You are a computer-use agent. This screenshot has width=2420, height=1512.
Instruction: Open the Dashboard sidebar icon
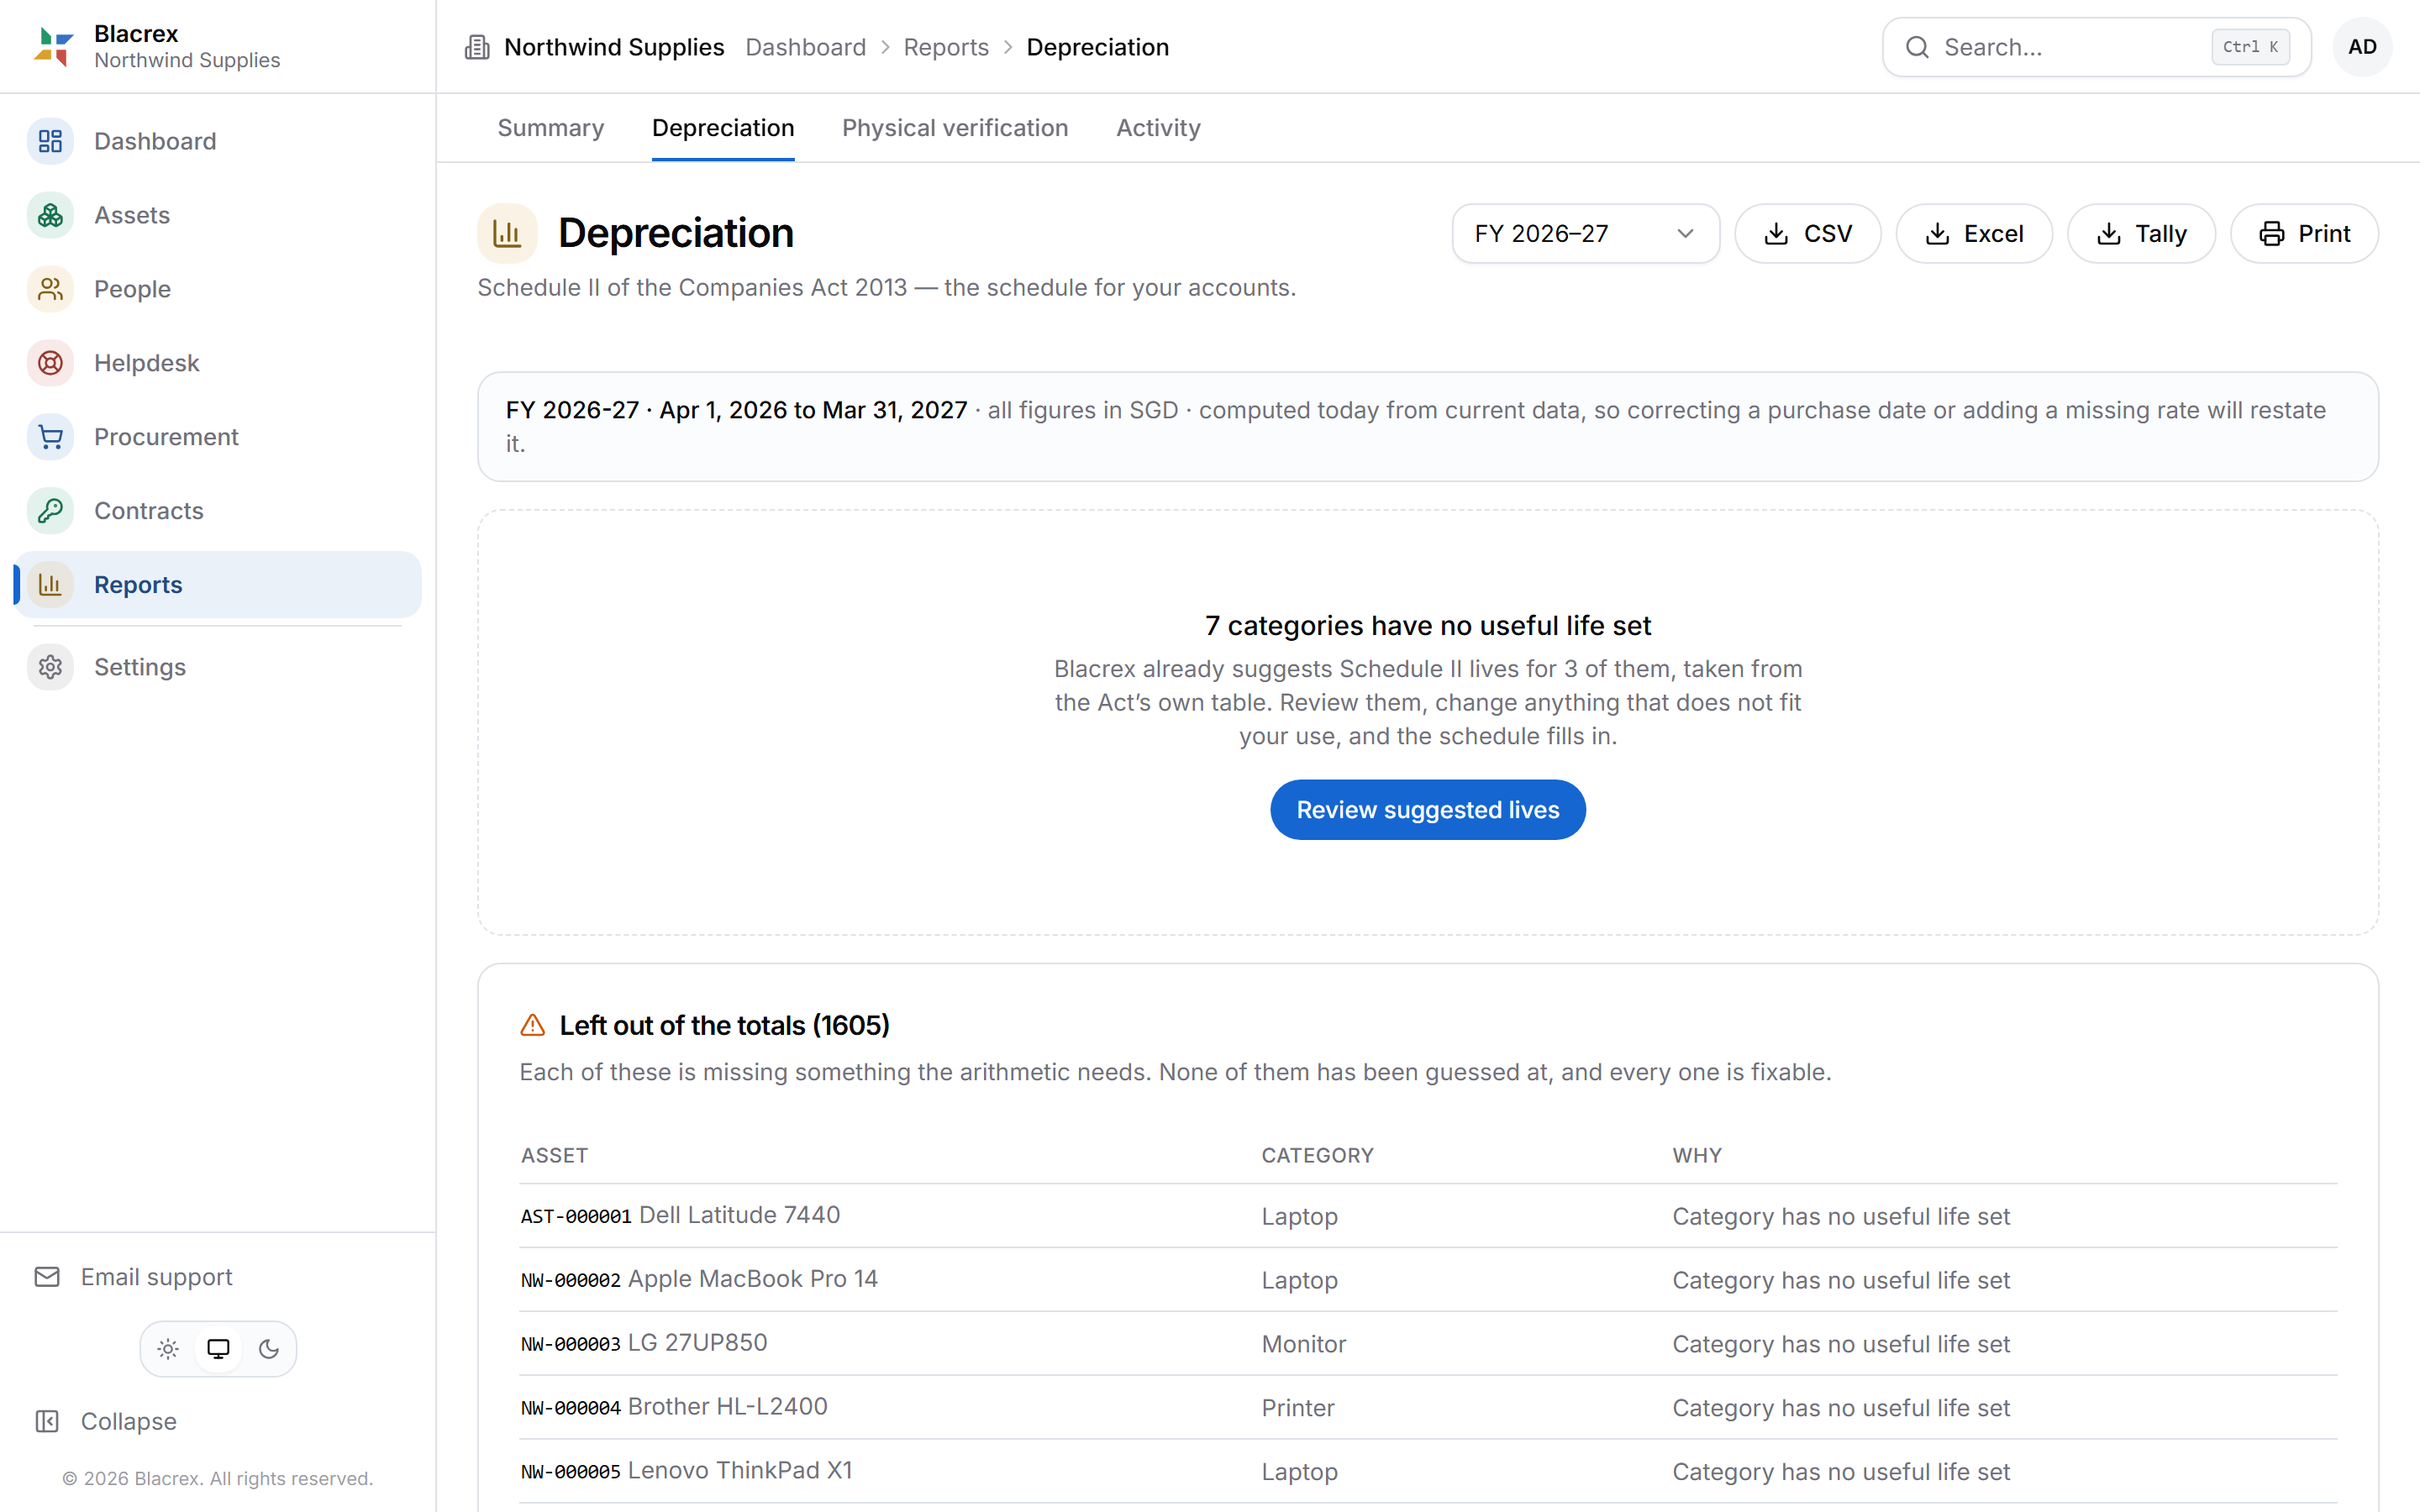[50, 141]
